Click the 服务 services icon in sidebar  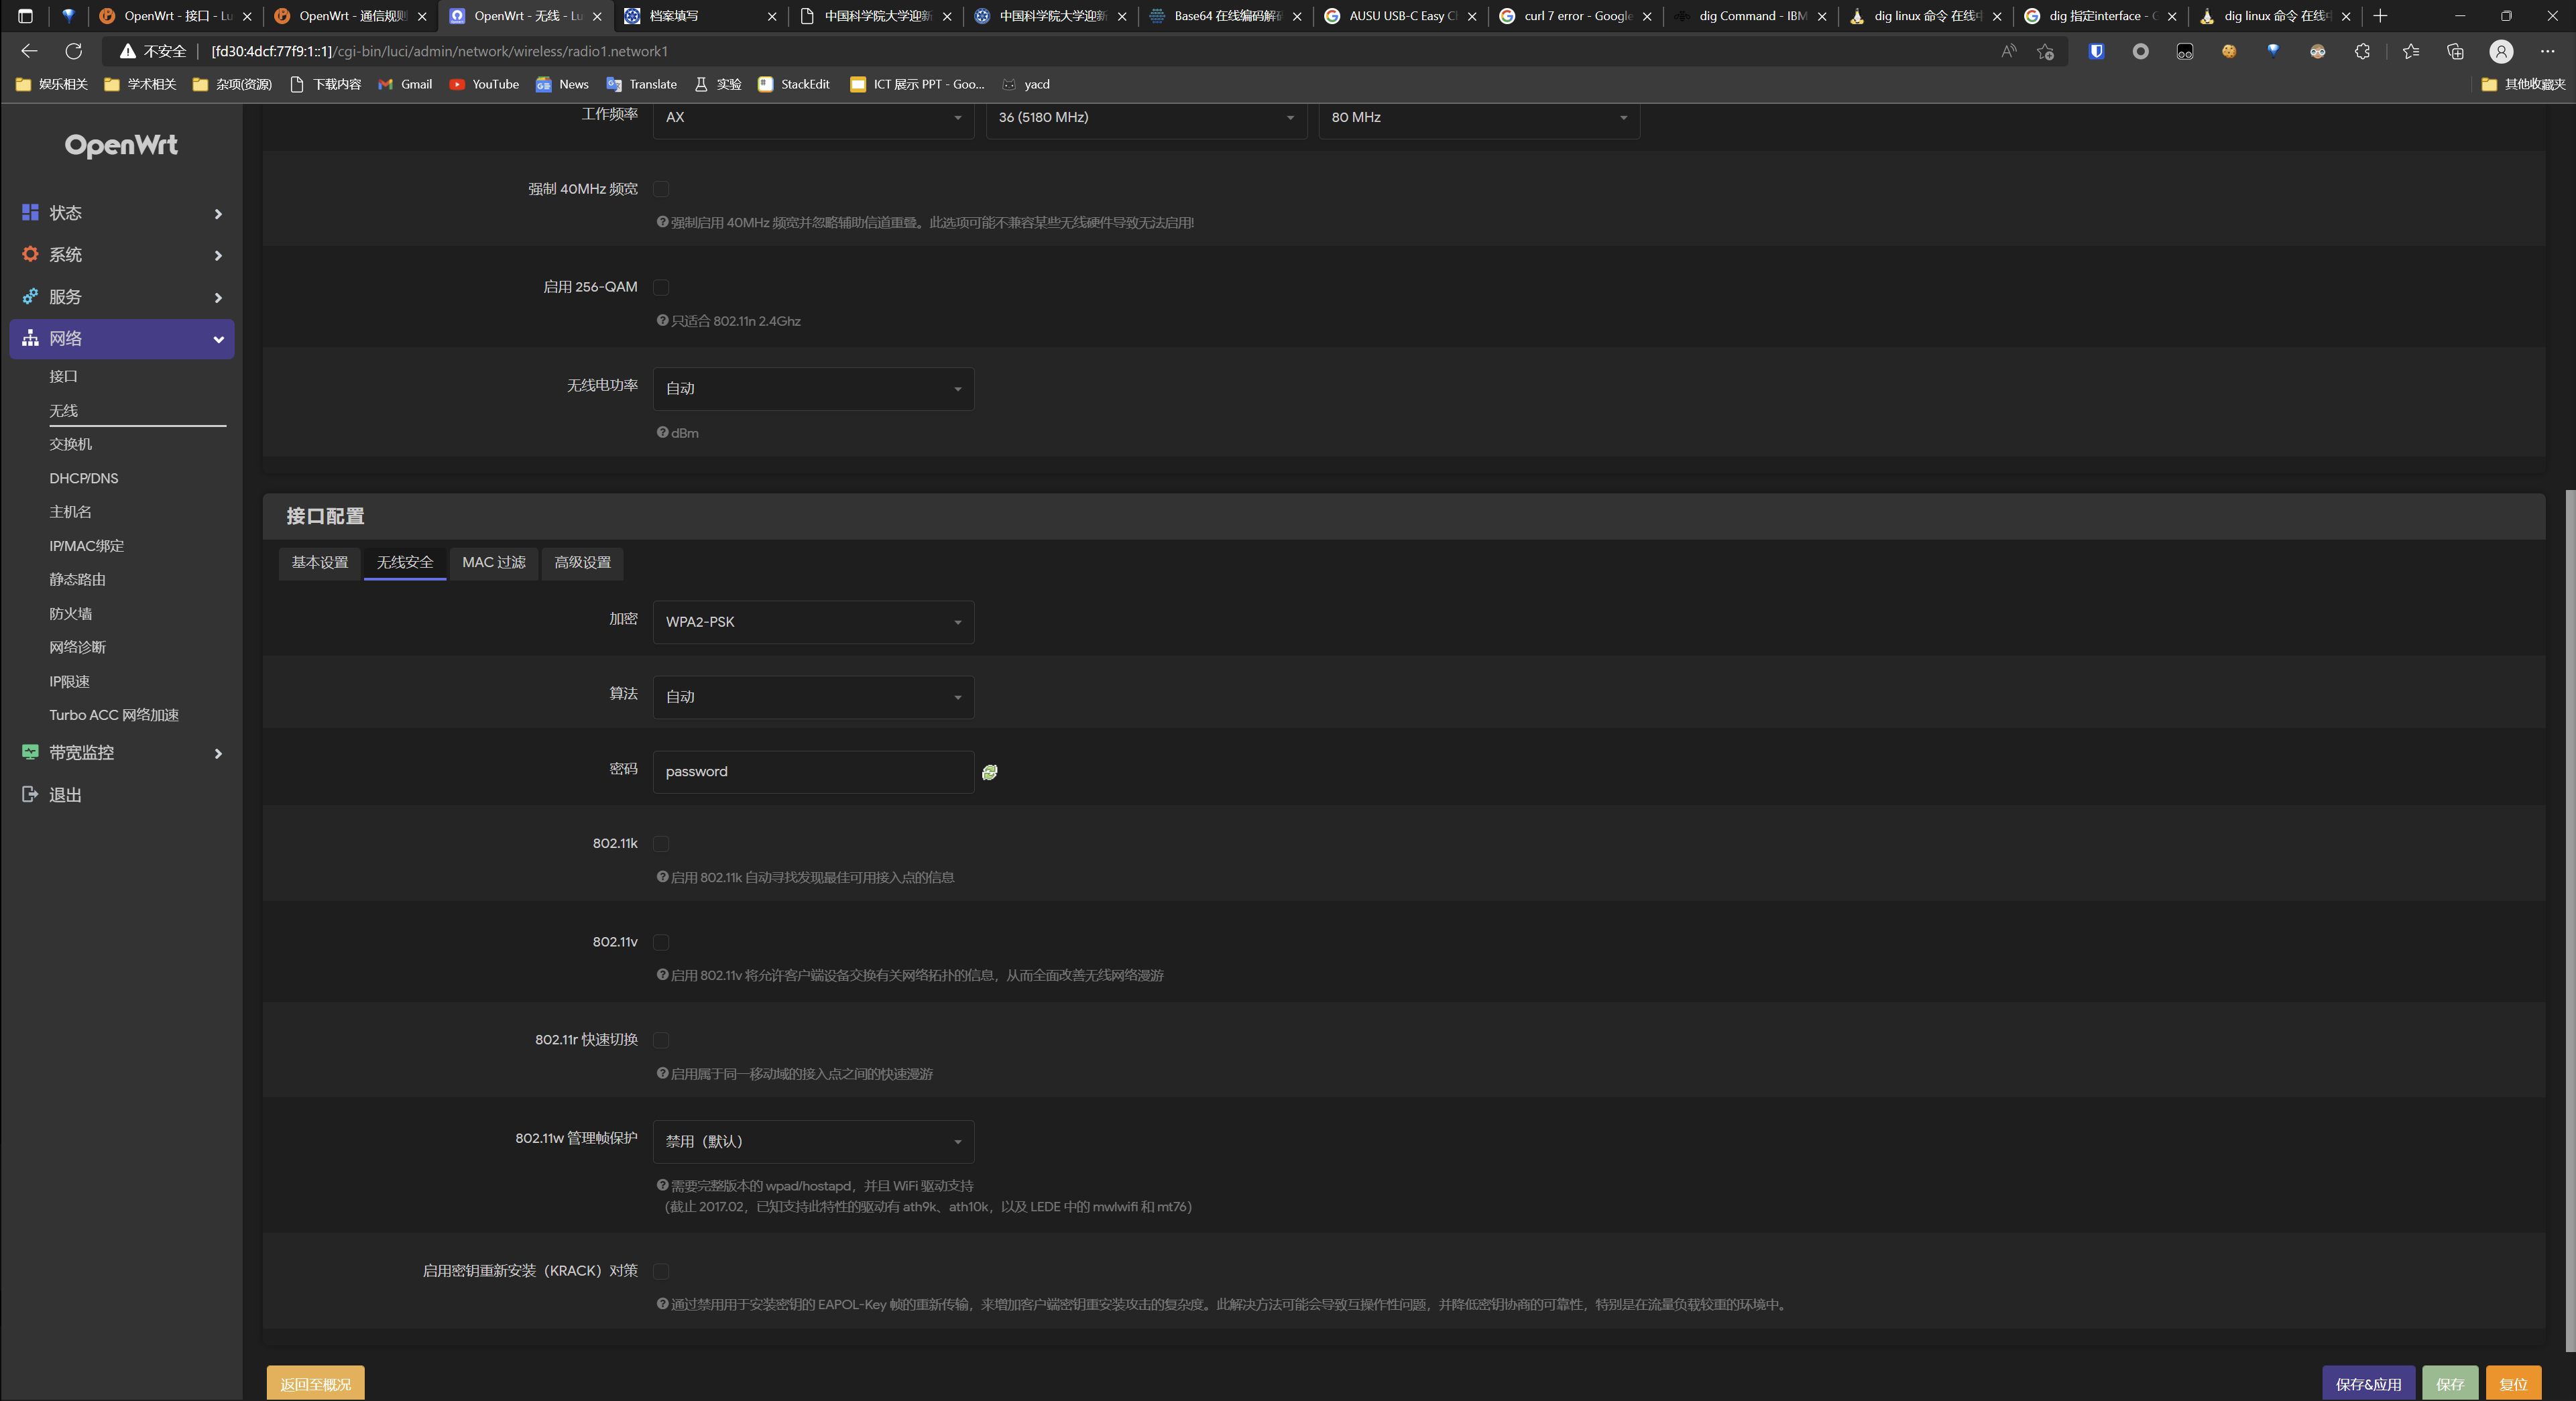tap(30, 297)
